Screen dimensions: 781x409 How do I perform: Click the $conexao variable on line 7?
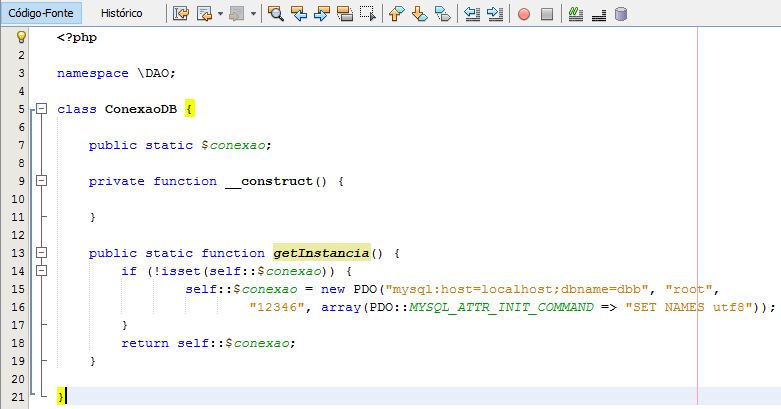(234, 145)
